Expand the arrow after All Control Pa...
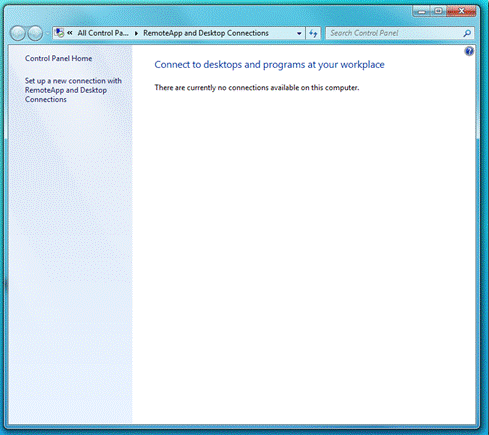This screenshot has width=489, height=435. coord(136,33)
